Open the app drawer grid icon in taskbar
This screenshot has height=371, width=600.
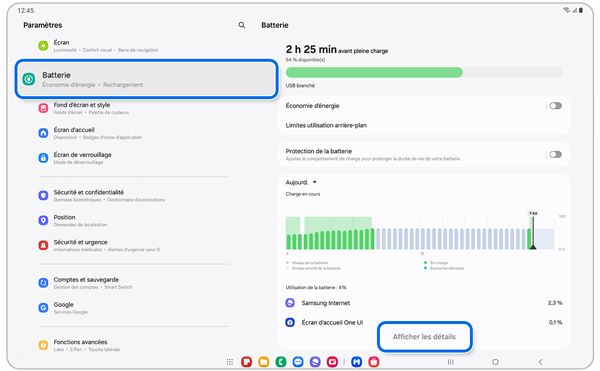click(x=230, y=362)
